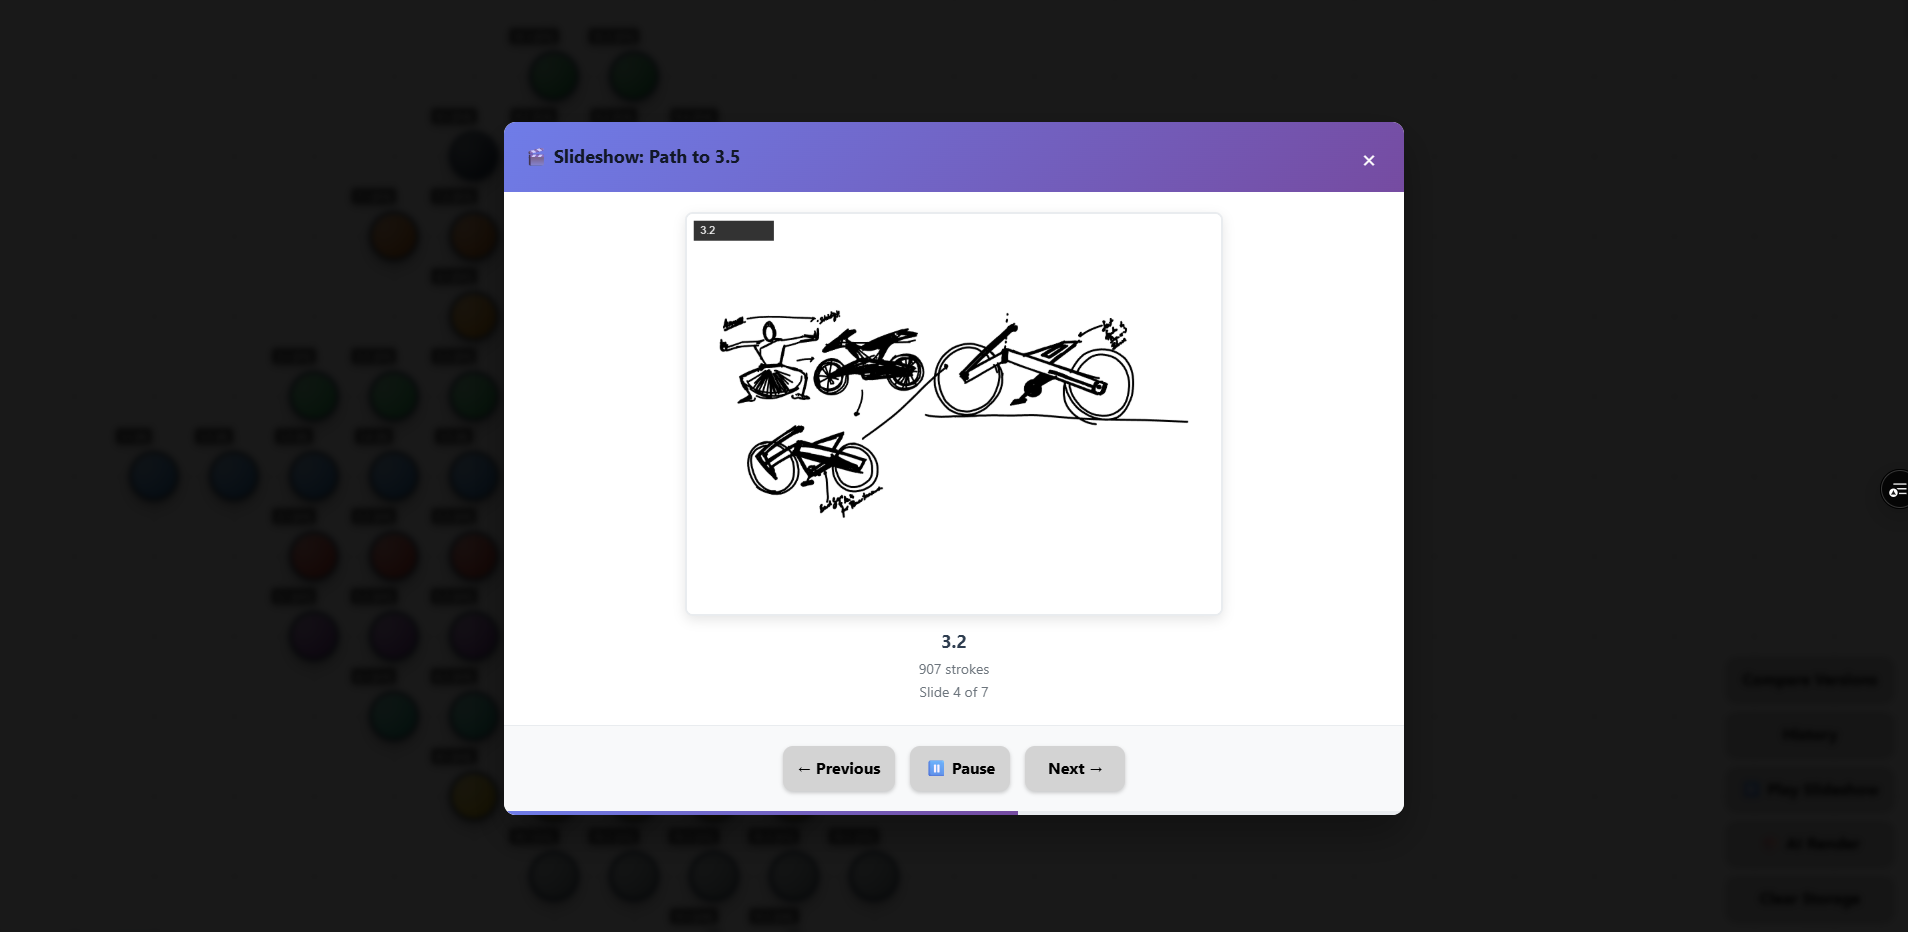Advance with the Next button
The image size is (1908, 932).
(x=1075, y=769)
